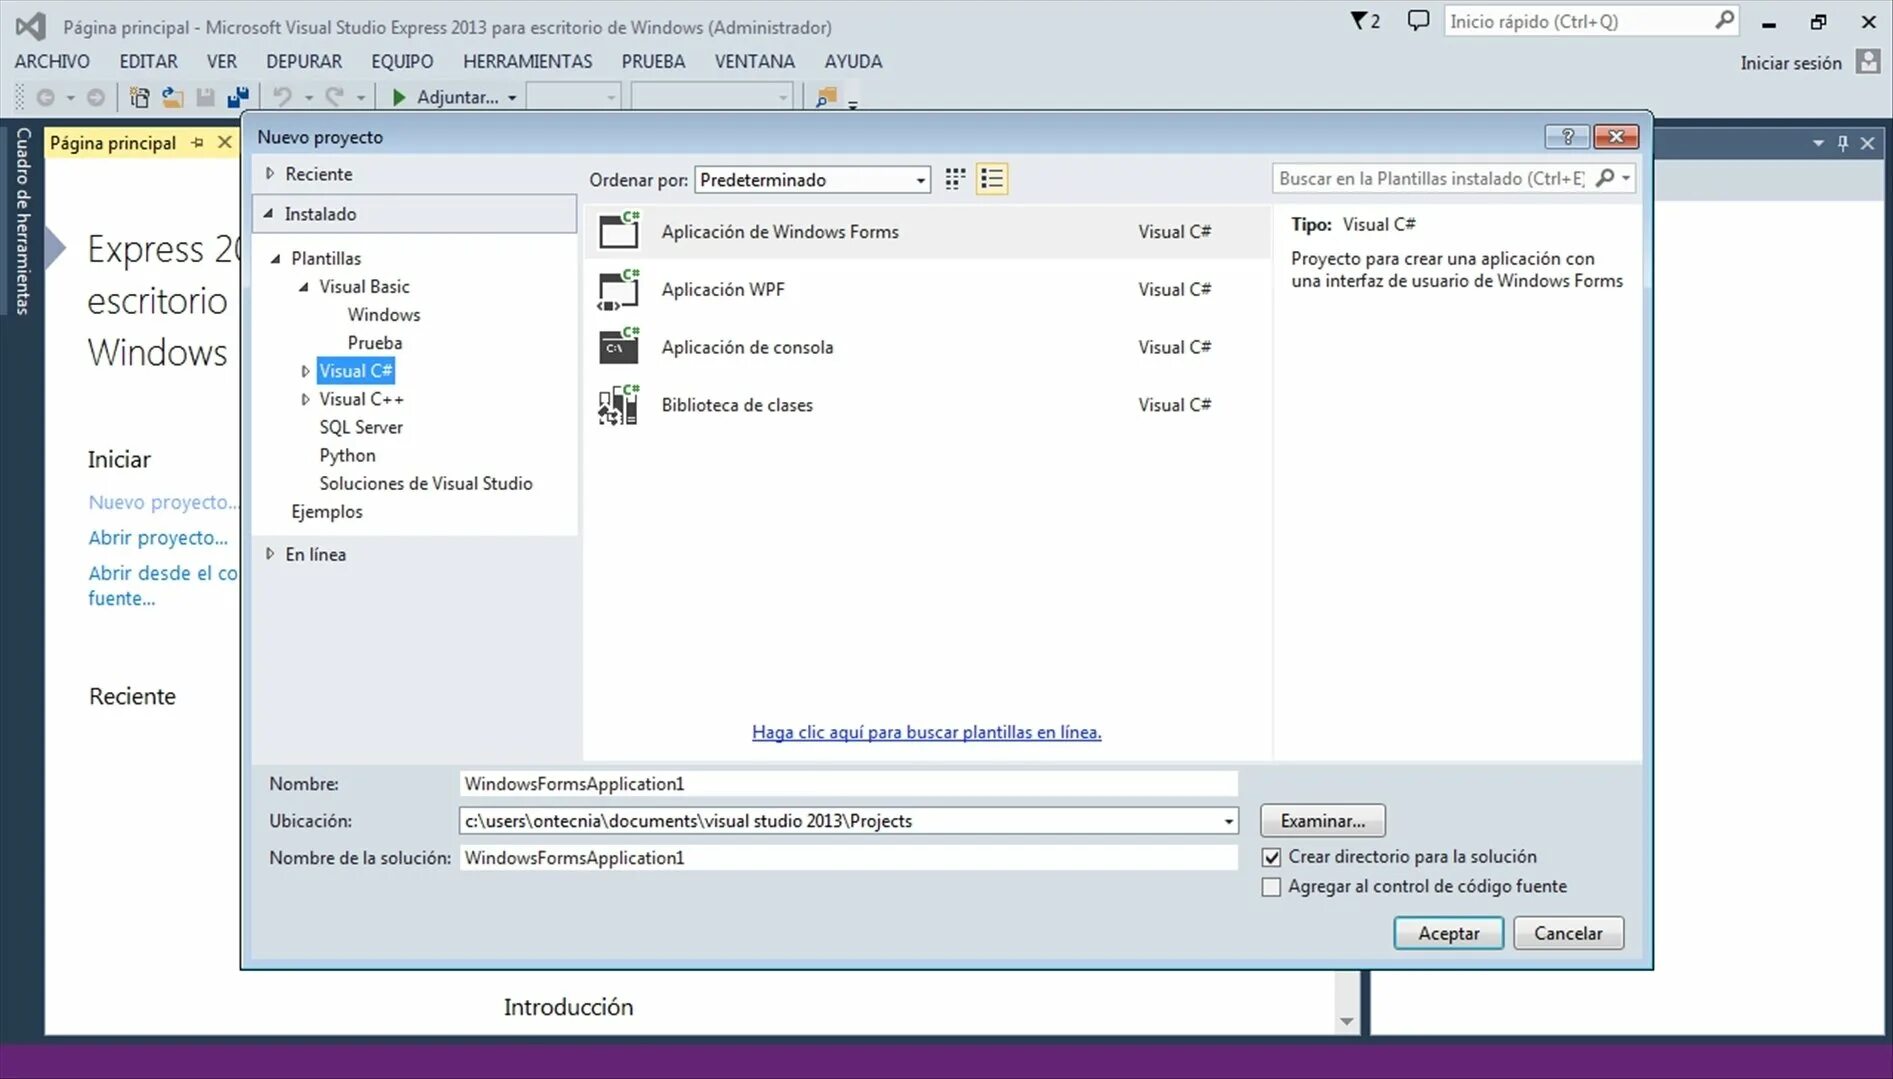Select Soluciones de Visual Studio tree item

(x=426, y=483)
